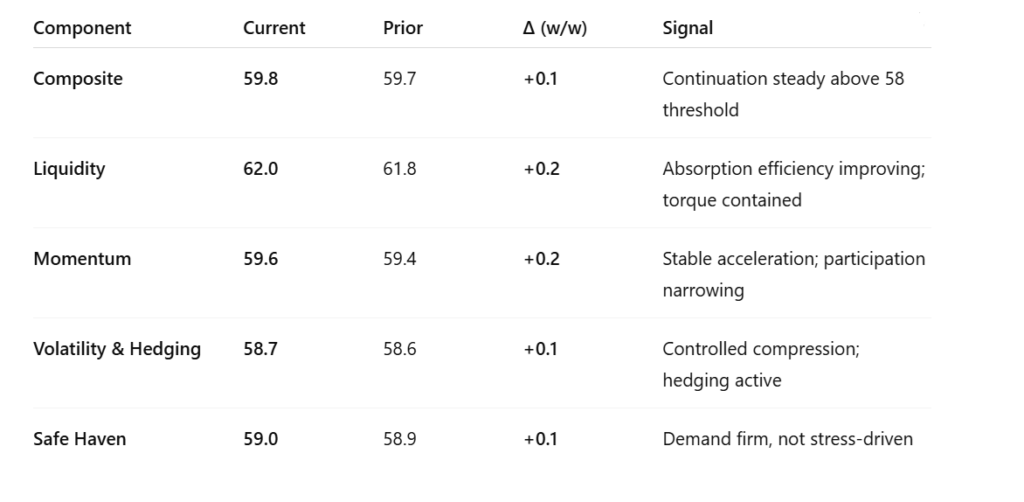This screenshot has height=502, width=1024.
Task: Click the Safe Haven current value 59.0
Action: tap(261, 439)
